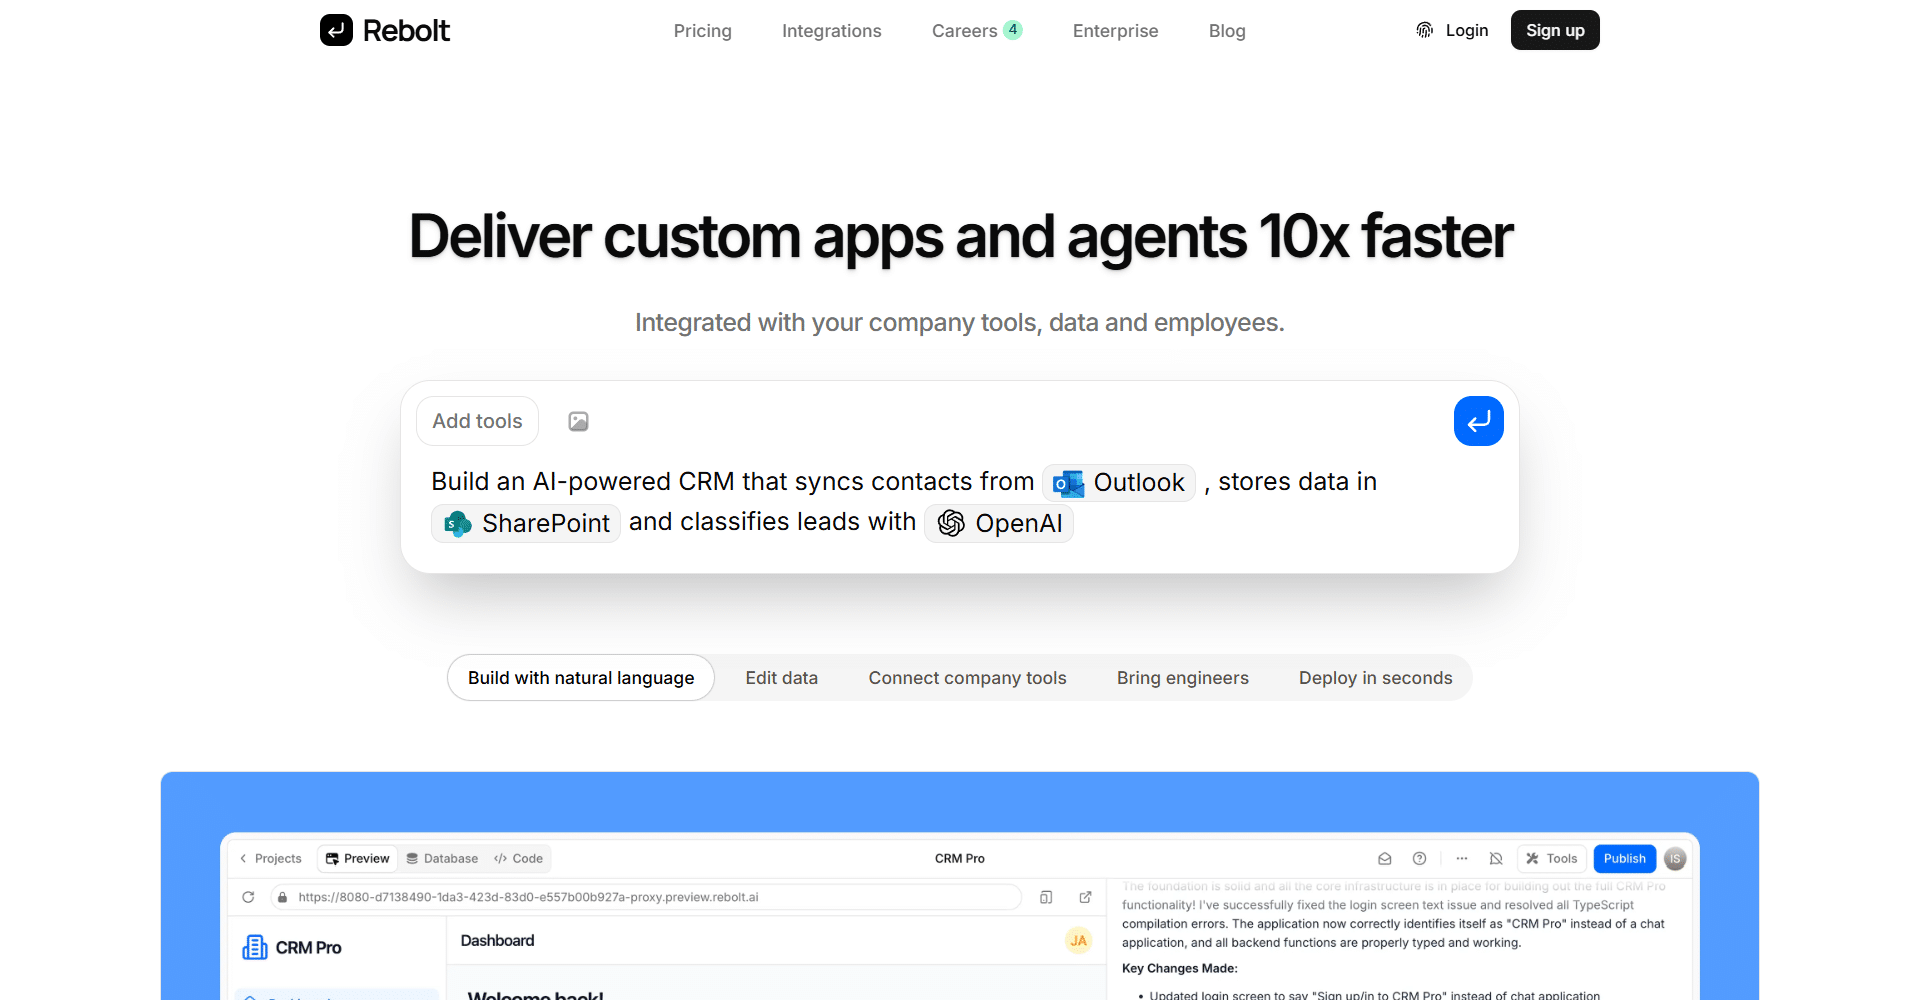This screenshot has width=1920, height=1000.
Task: Submit the prompt with the blue enter button
Action: click(1478, 421)
